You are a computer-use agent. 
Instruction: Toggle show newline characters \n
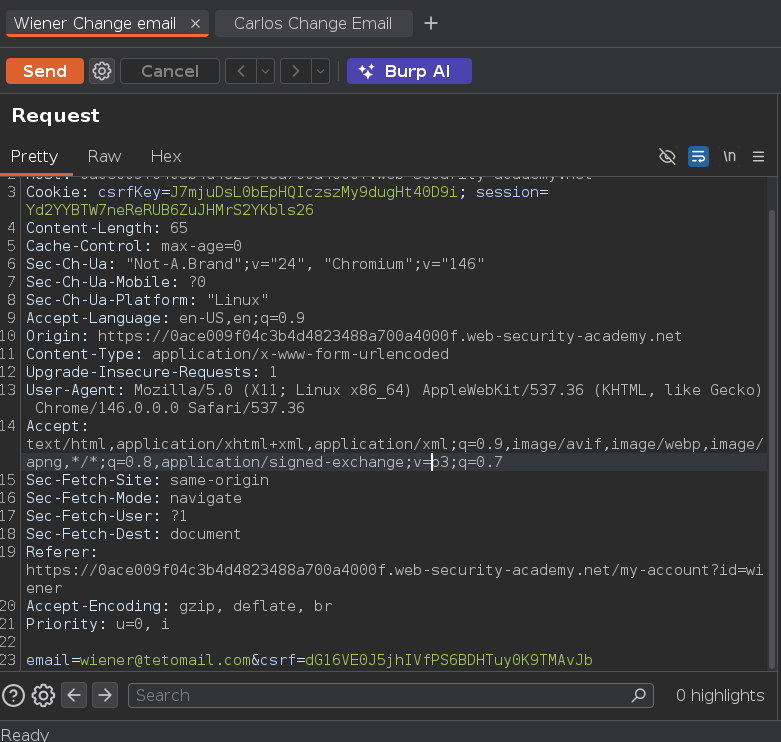730,156
